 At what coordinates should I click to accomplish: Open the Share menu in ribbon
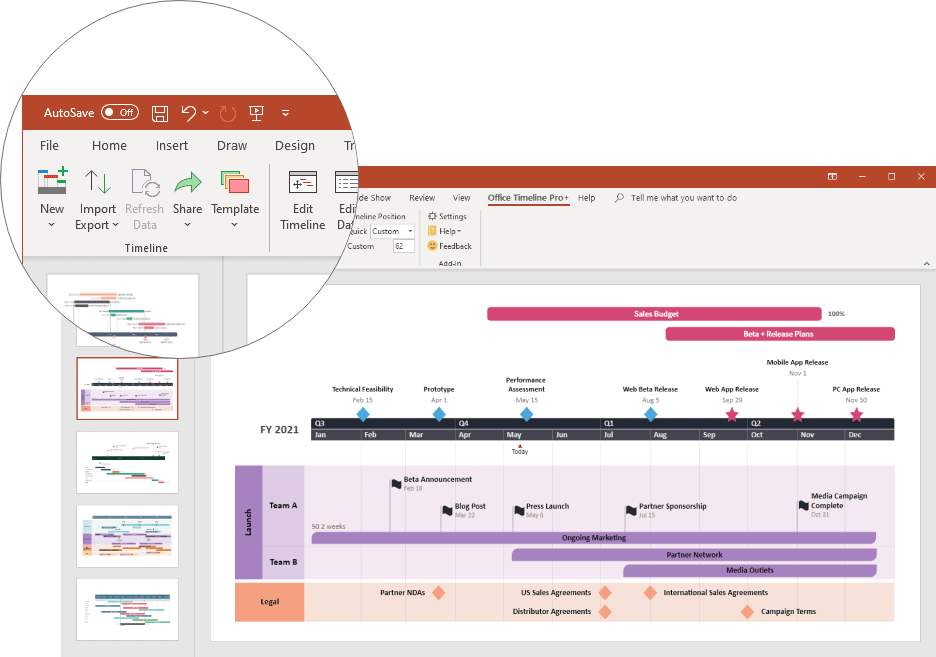pyautogui.click(x=187, y=200)
